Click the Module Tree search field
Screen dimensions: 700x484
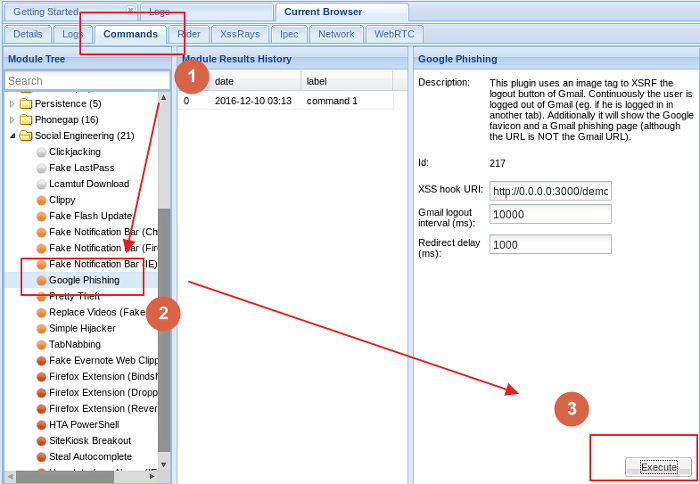87,81
